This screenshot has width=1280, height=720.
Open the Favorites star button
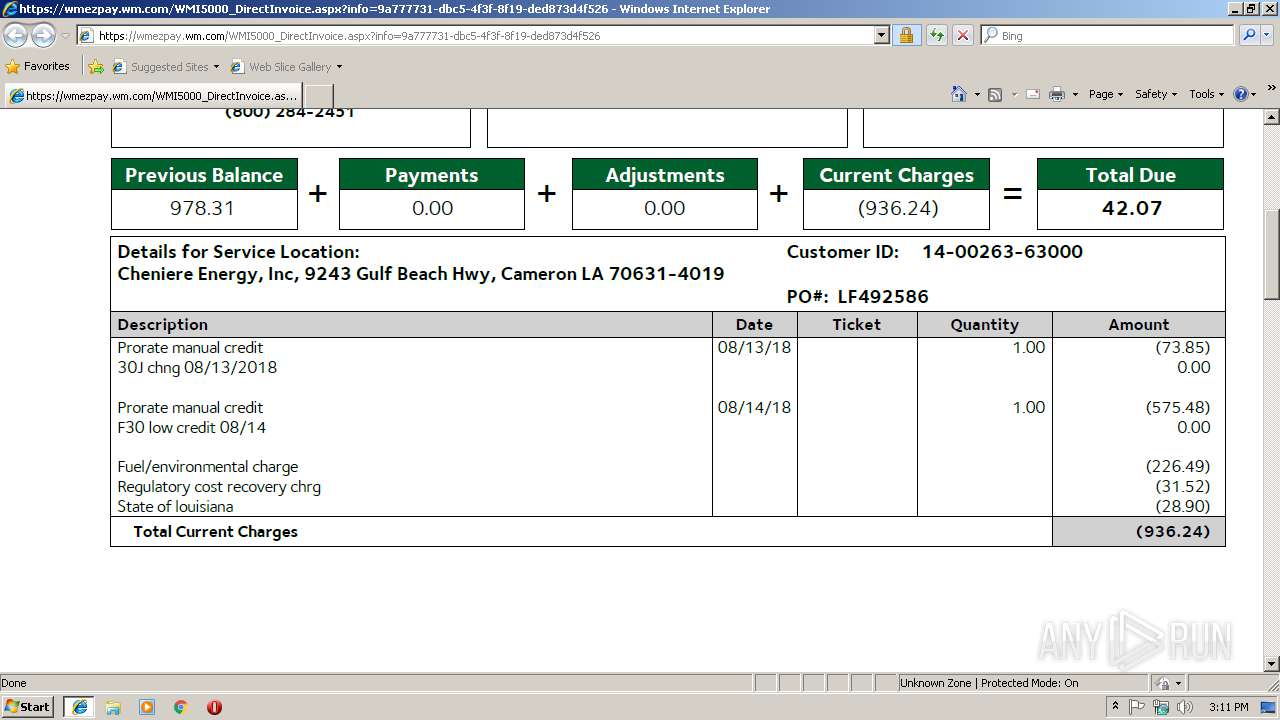(37, 67)
